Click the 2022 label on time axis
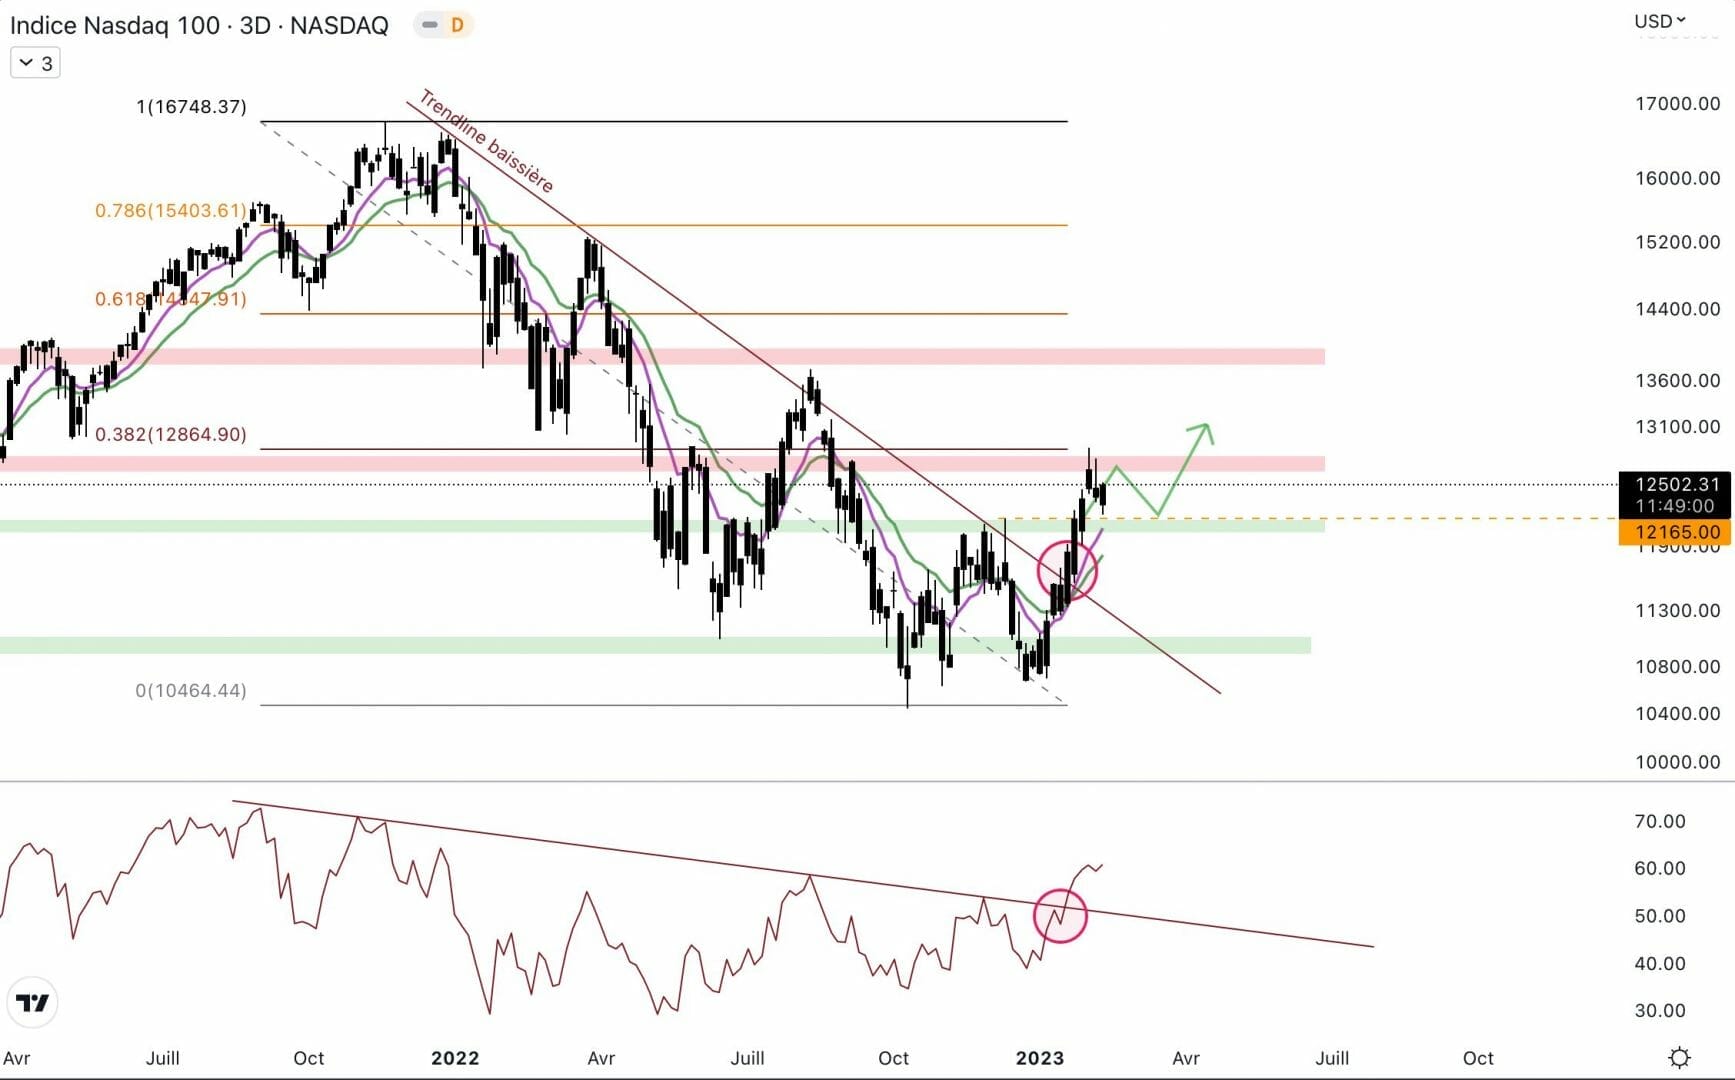Viewport: 1735px width, 1080px height. (455, 1058)
